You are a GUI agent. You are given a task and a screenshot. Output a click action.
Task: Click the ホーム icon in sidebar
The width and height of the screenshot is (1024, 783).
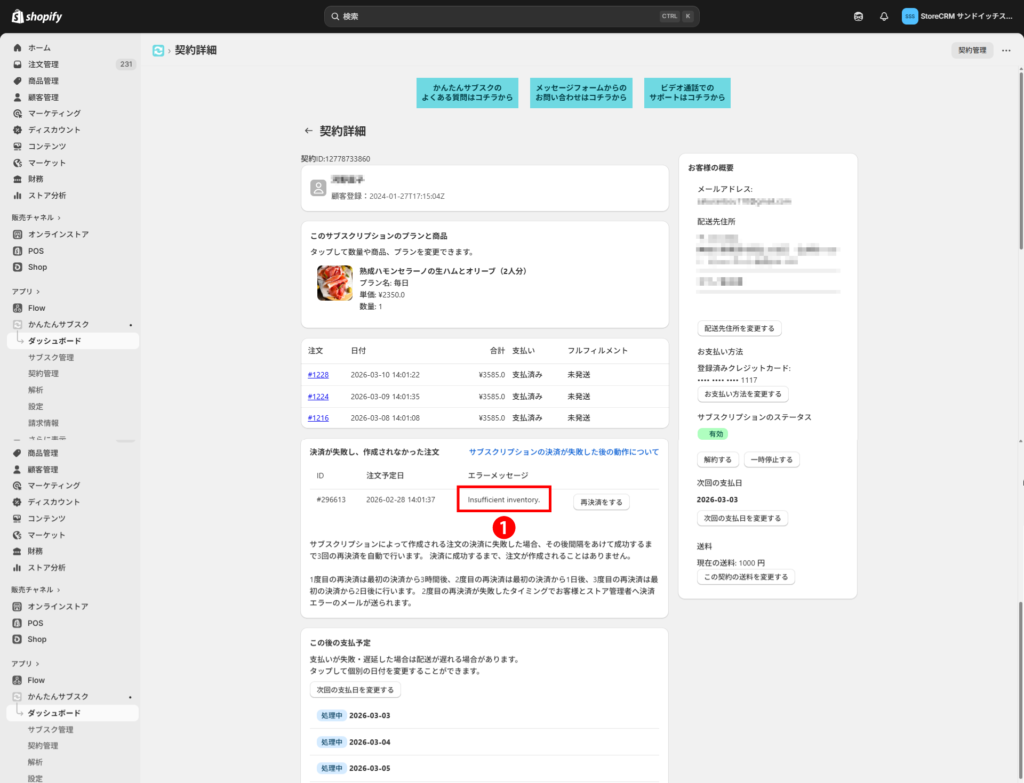pyautogui.click(x=18, y=48)
